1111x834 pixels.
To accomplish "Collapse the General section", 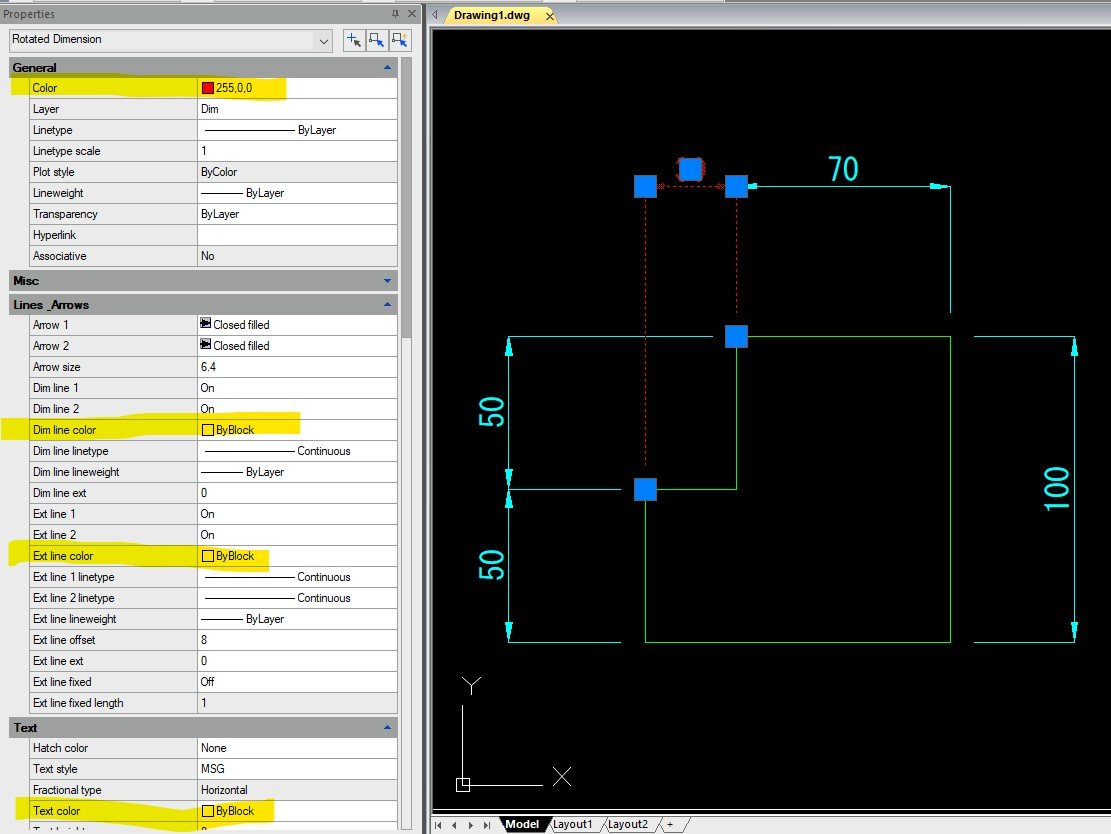I will tap(388, 68).
